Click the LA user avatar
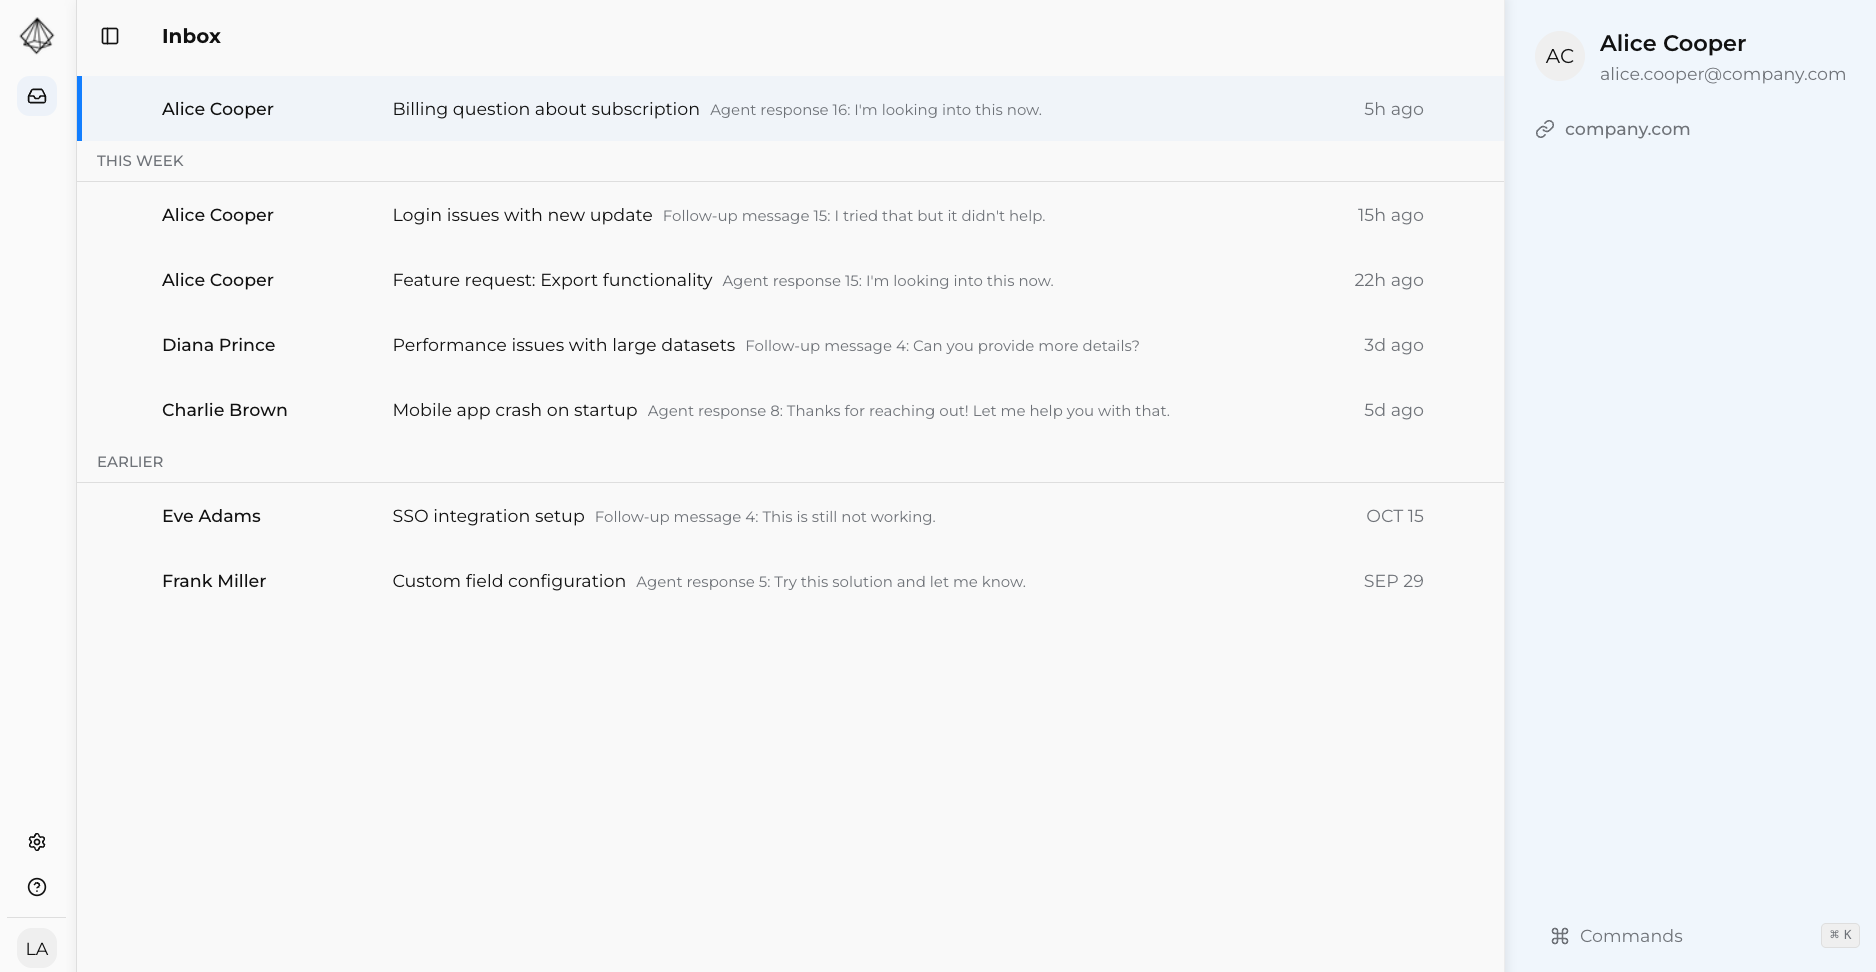Screen dimensions: 1876x972 [x=37, y=949]
